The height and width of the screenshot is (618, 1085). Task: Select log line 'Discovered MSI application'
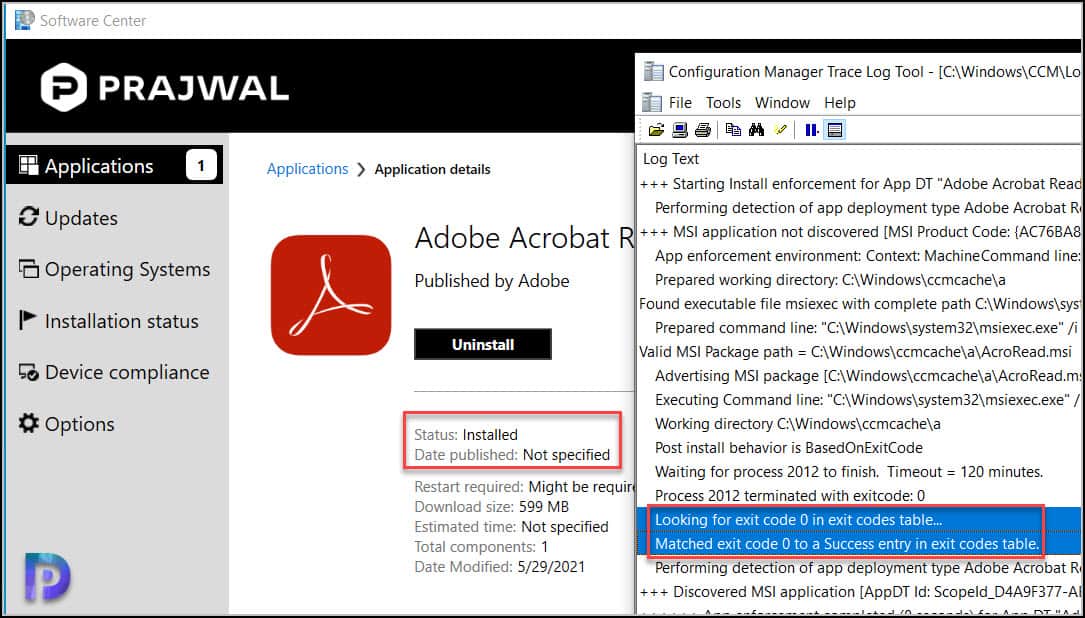coord(859,592)
